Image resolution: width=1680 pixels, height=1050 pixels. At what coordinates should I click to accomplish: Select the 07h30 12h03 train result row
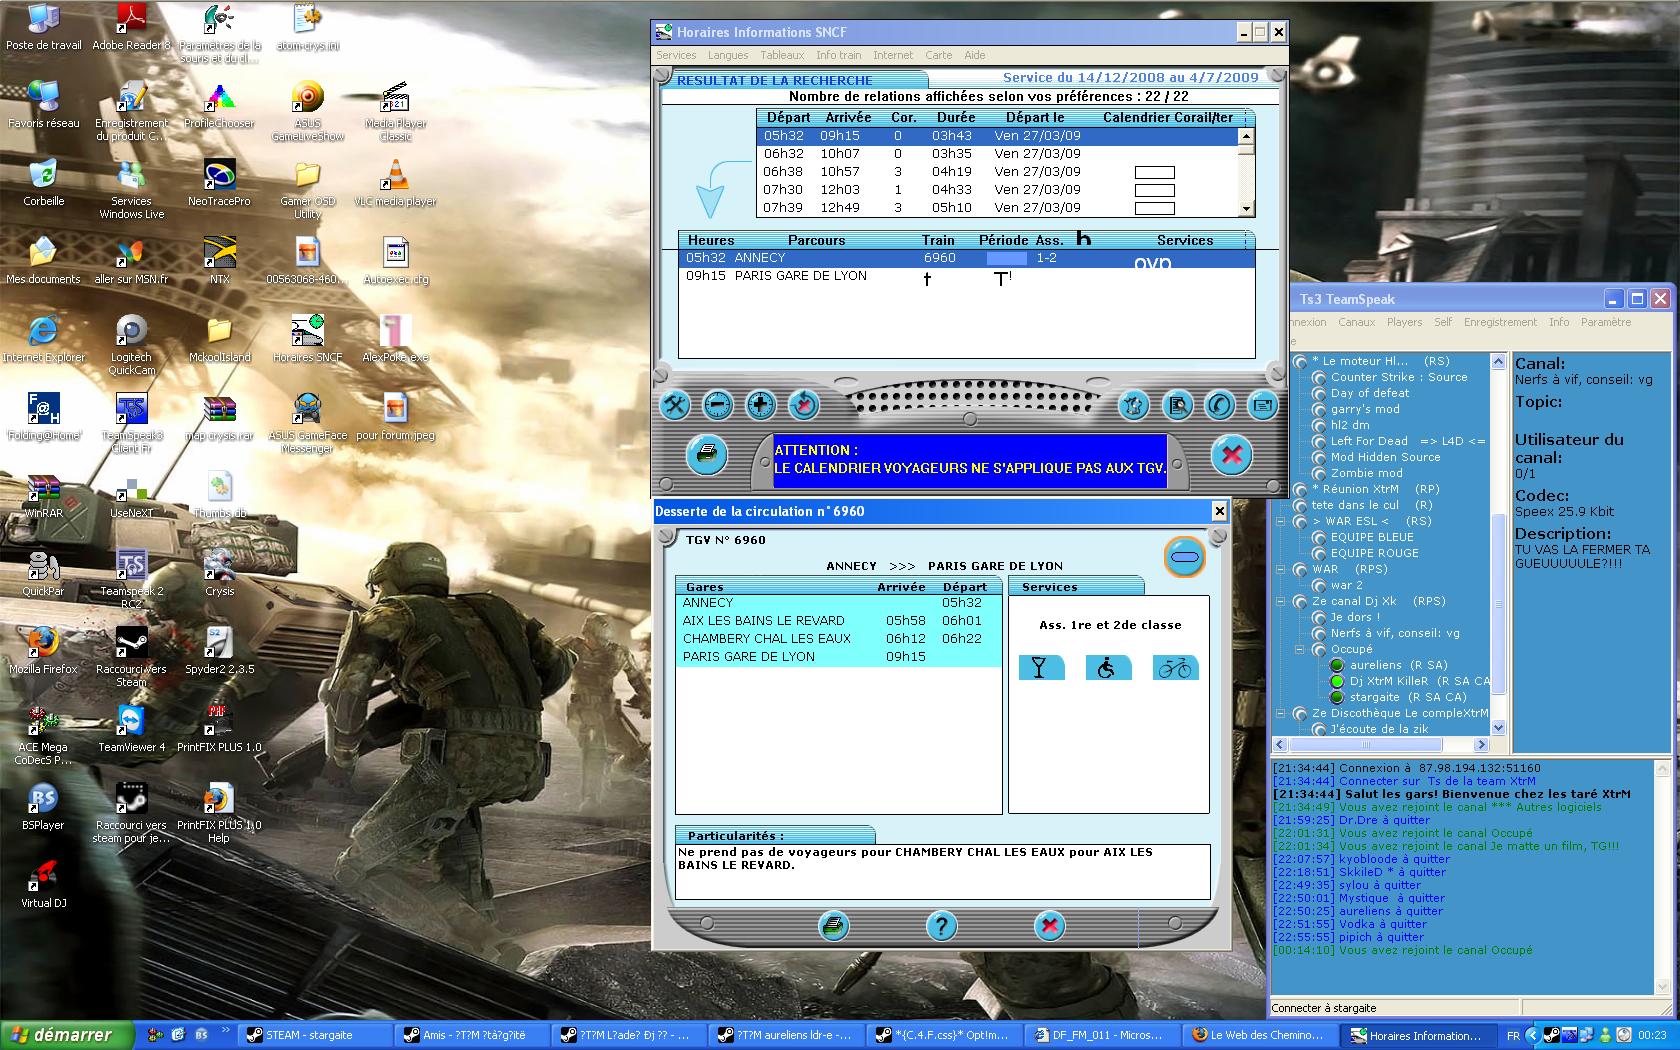[x=998, y=190]
